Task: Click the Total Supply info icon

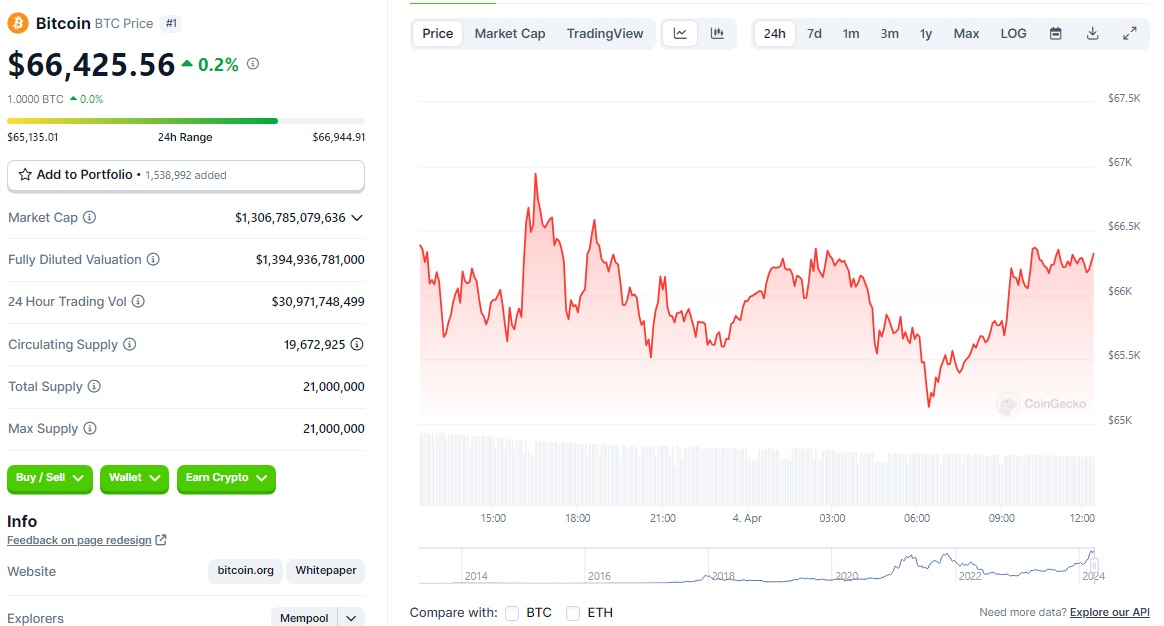Action: coord(94,386)
